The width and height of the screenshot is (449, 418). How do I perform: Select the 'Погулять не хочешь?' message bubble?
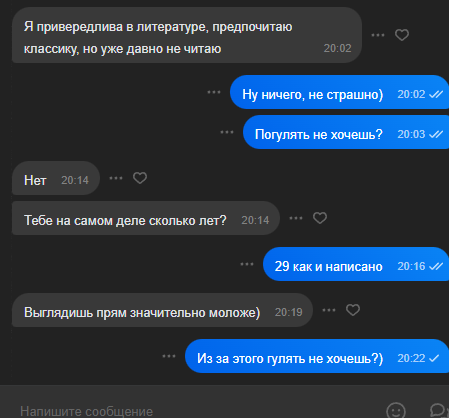tap(346, 132)
